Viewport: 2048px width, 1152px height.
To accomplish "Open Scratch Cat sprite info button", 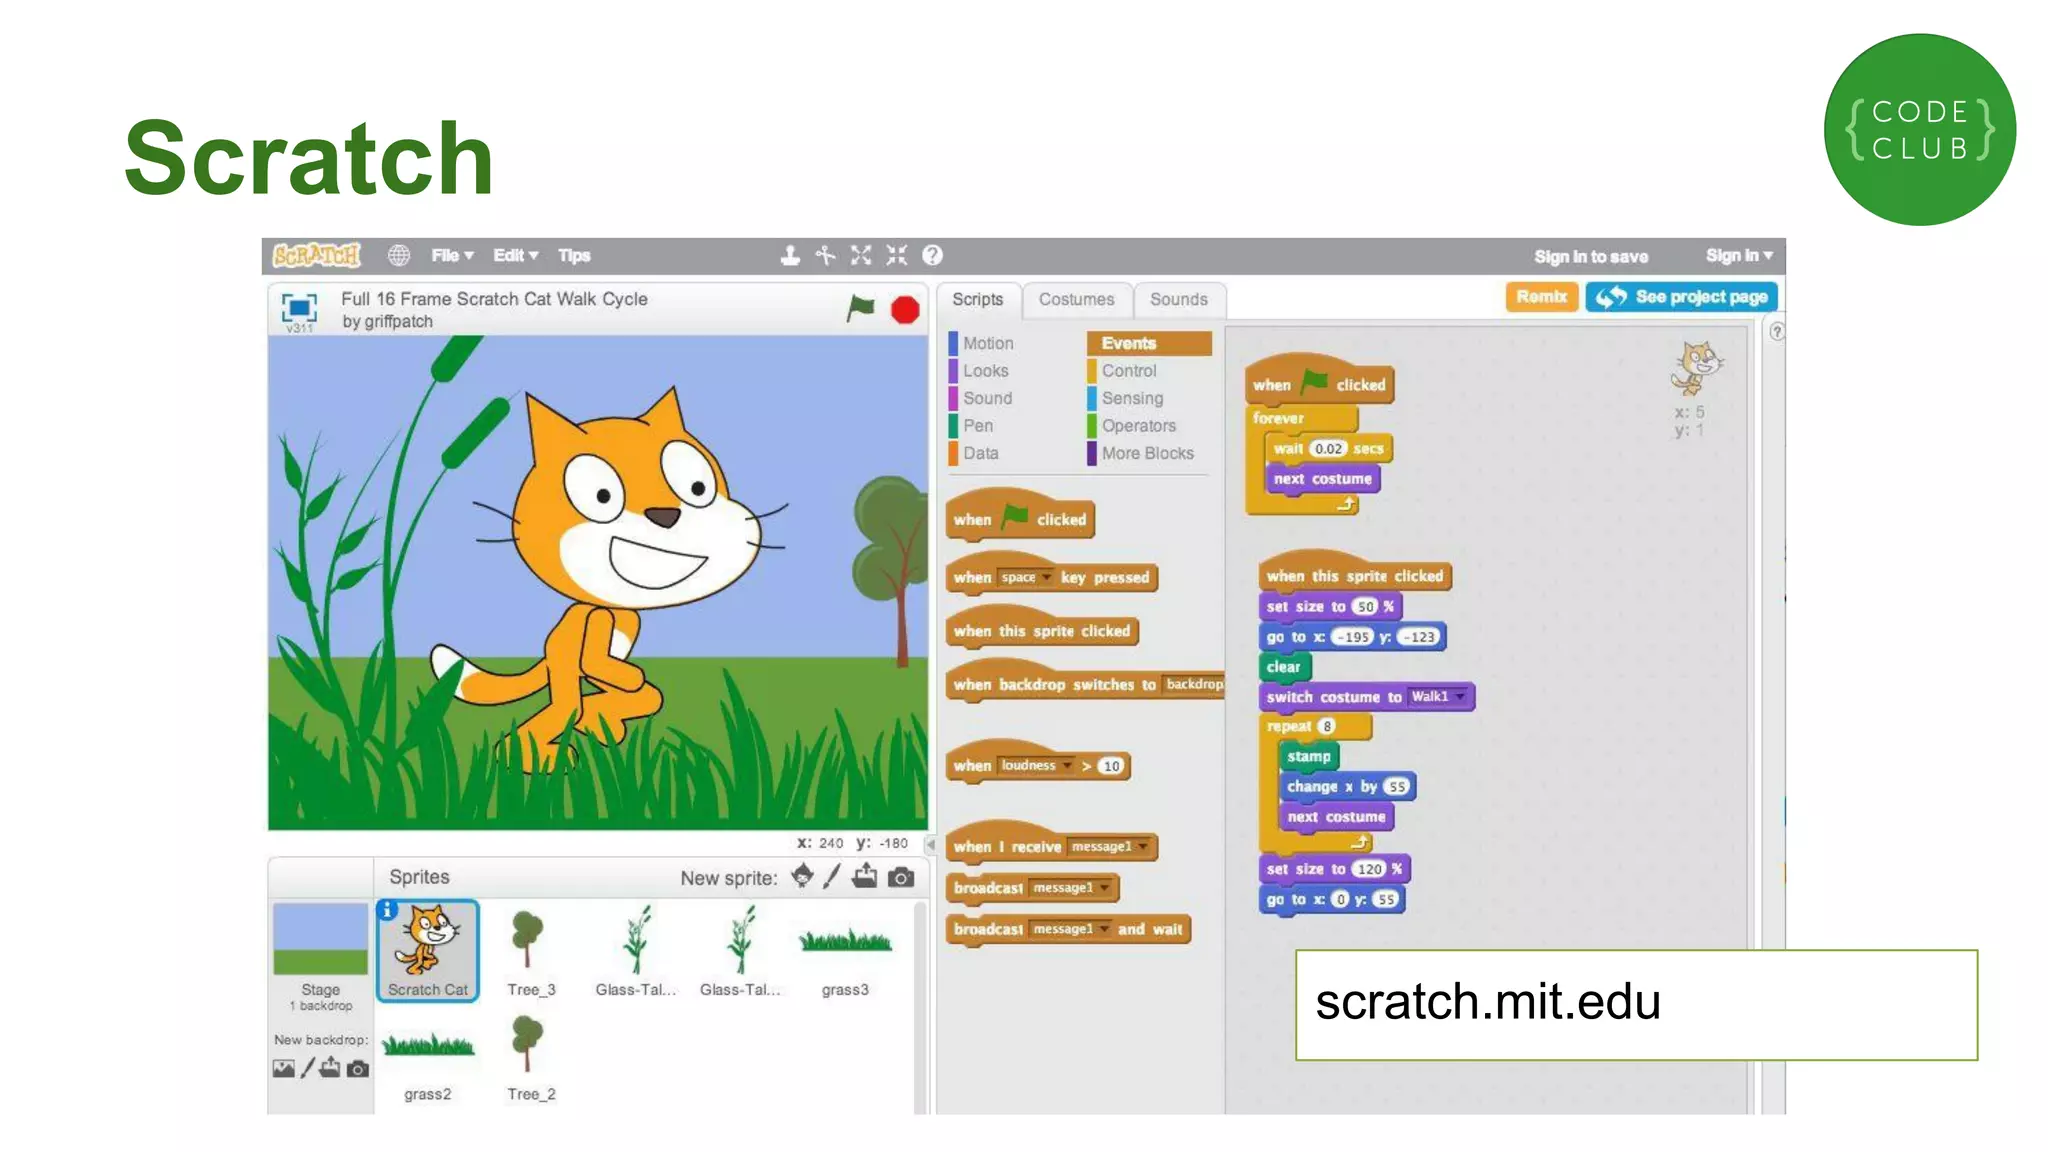I will point(388,910).
